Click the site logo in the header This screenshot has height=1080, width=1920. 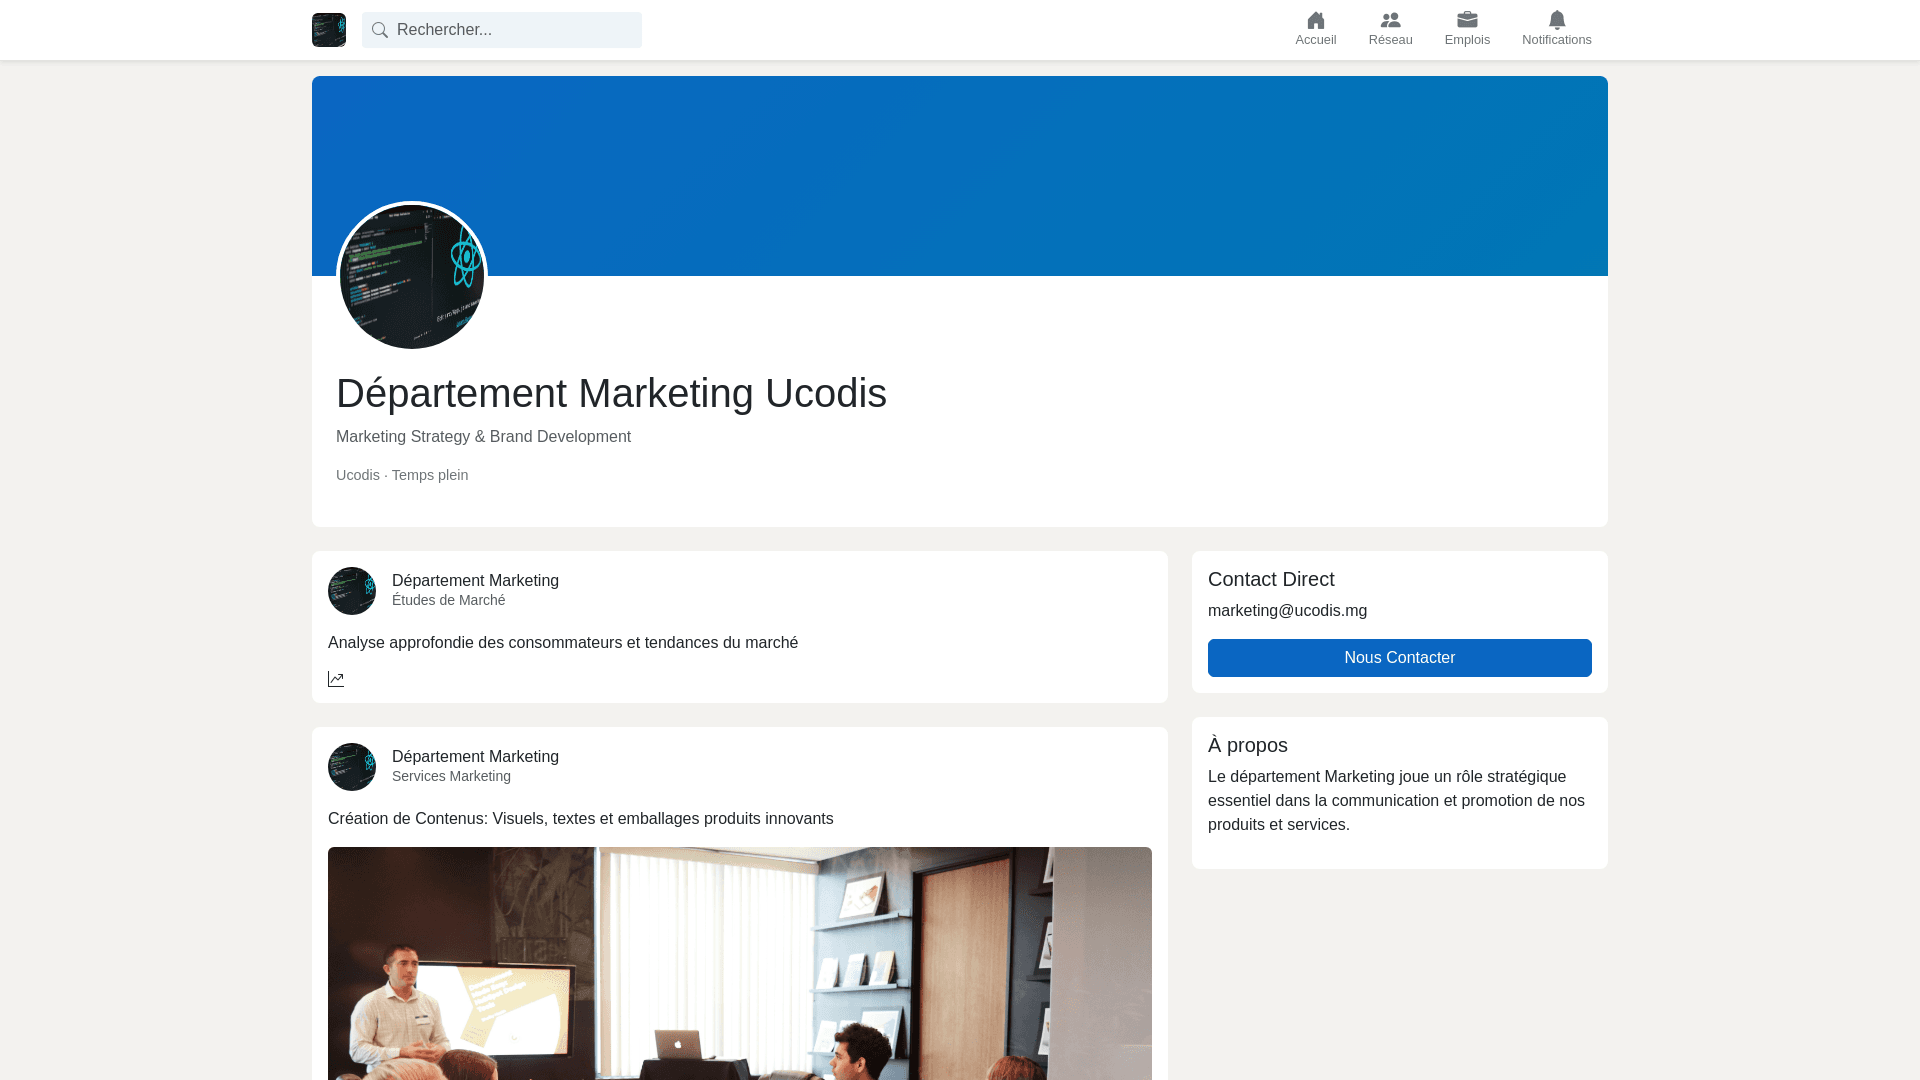pos(329,30)
